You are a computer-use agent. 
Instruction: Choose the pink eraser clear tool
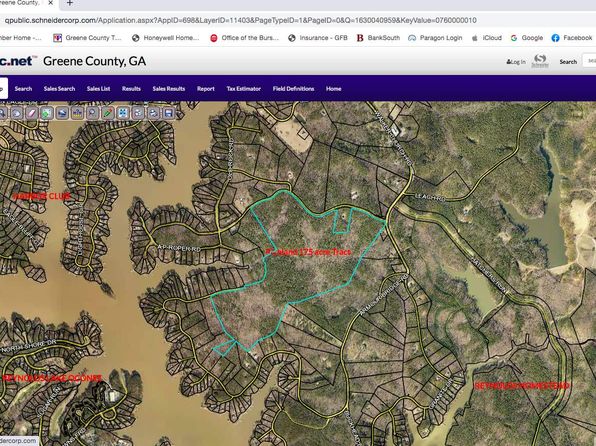[32, 113]
